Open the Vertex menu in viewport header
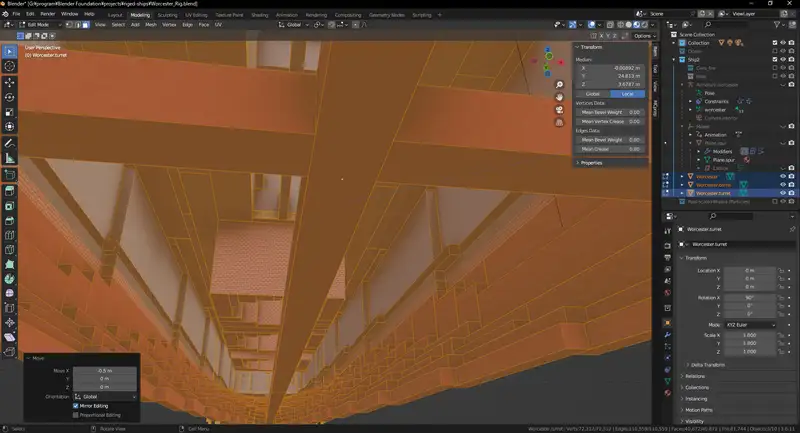 coord(169,24)
